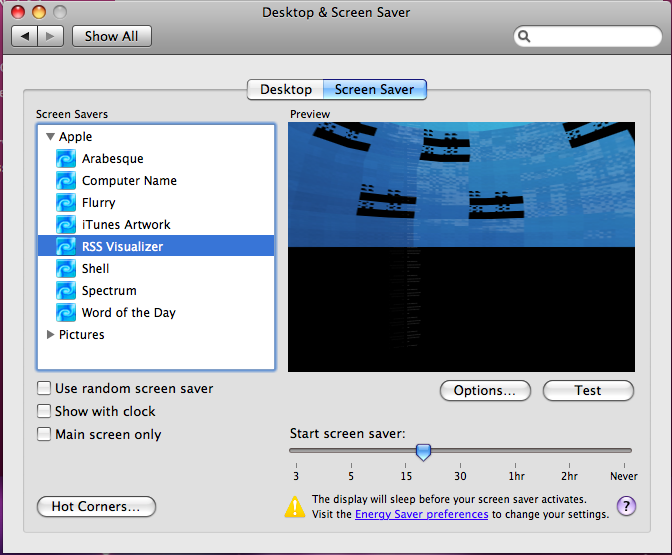Click the RSS Visualizer screen saver icon
This screenshot has height=555, width=672.
[x=66, y=246]
